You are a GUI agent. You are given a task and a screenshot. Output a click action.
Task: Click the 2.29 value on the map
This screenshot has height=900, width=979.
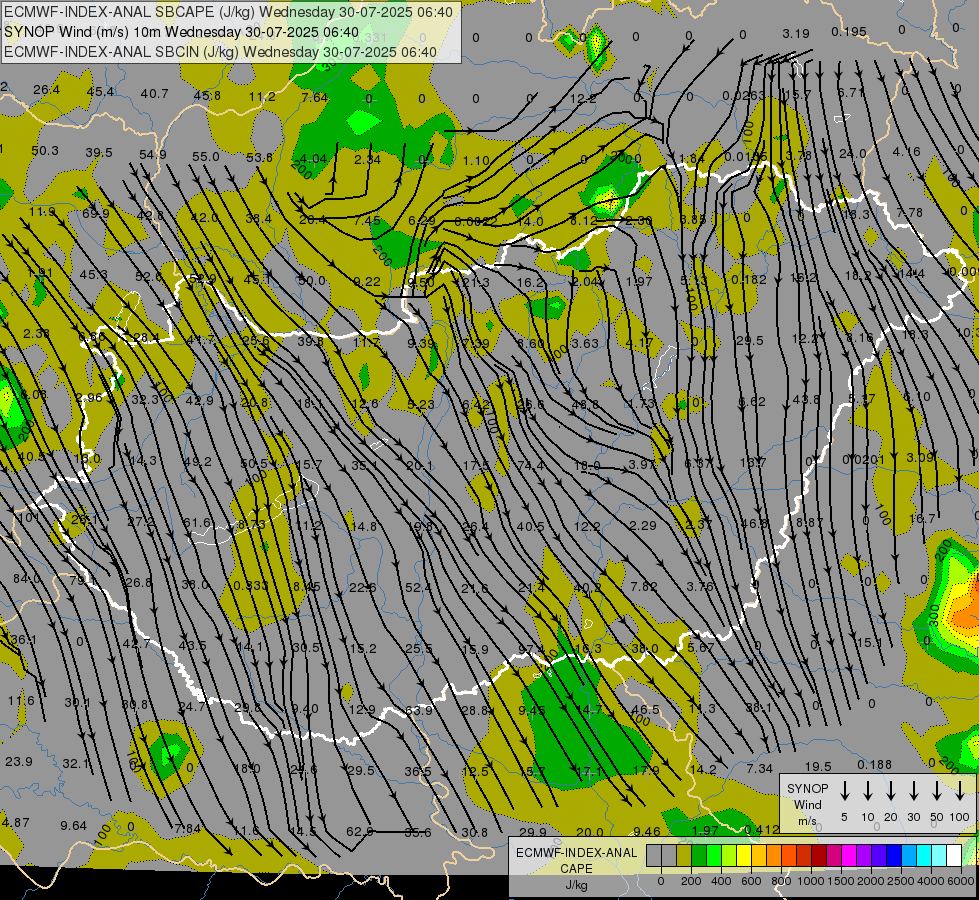tap(642, 526)
